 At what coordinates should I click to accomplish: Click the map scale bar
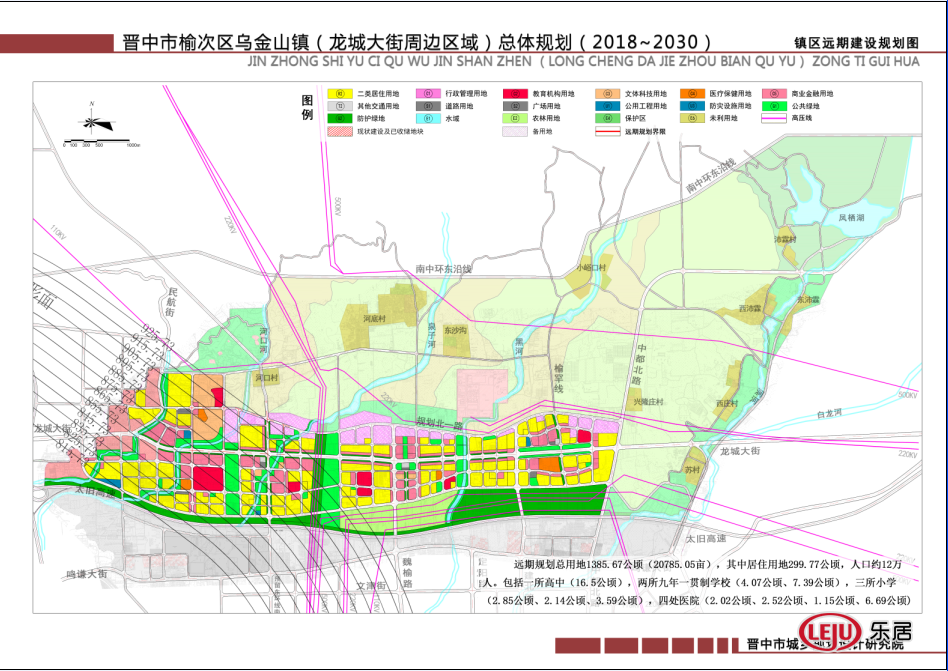(100, 143)
